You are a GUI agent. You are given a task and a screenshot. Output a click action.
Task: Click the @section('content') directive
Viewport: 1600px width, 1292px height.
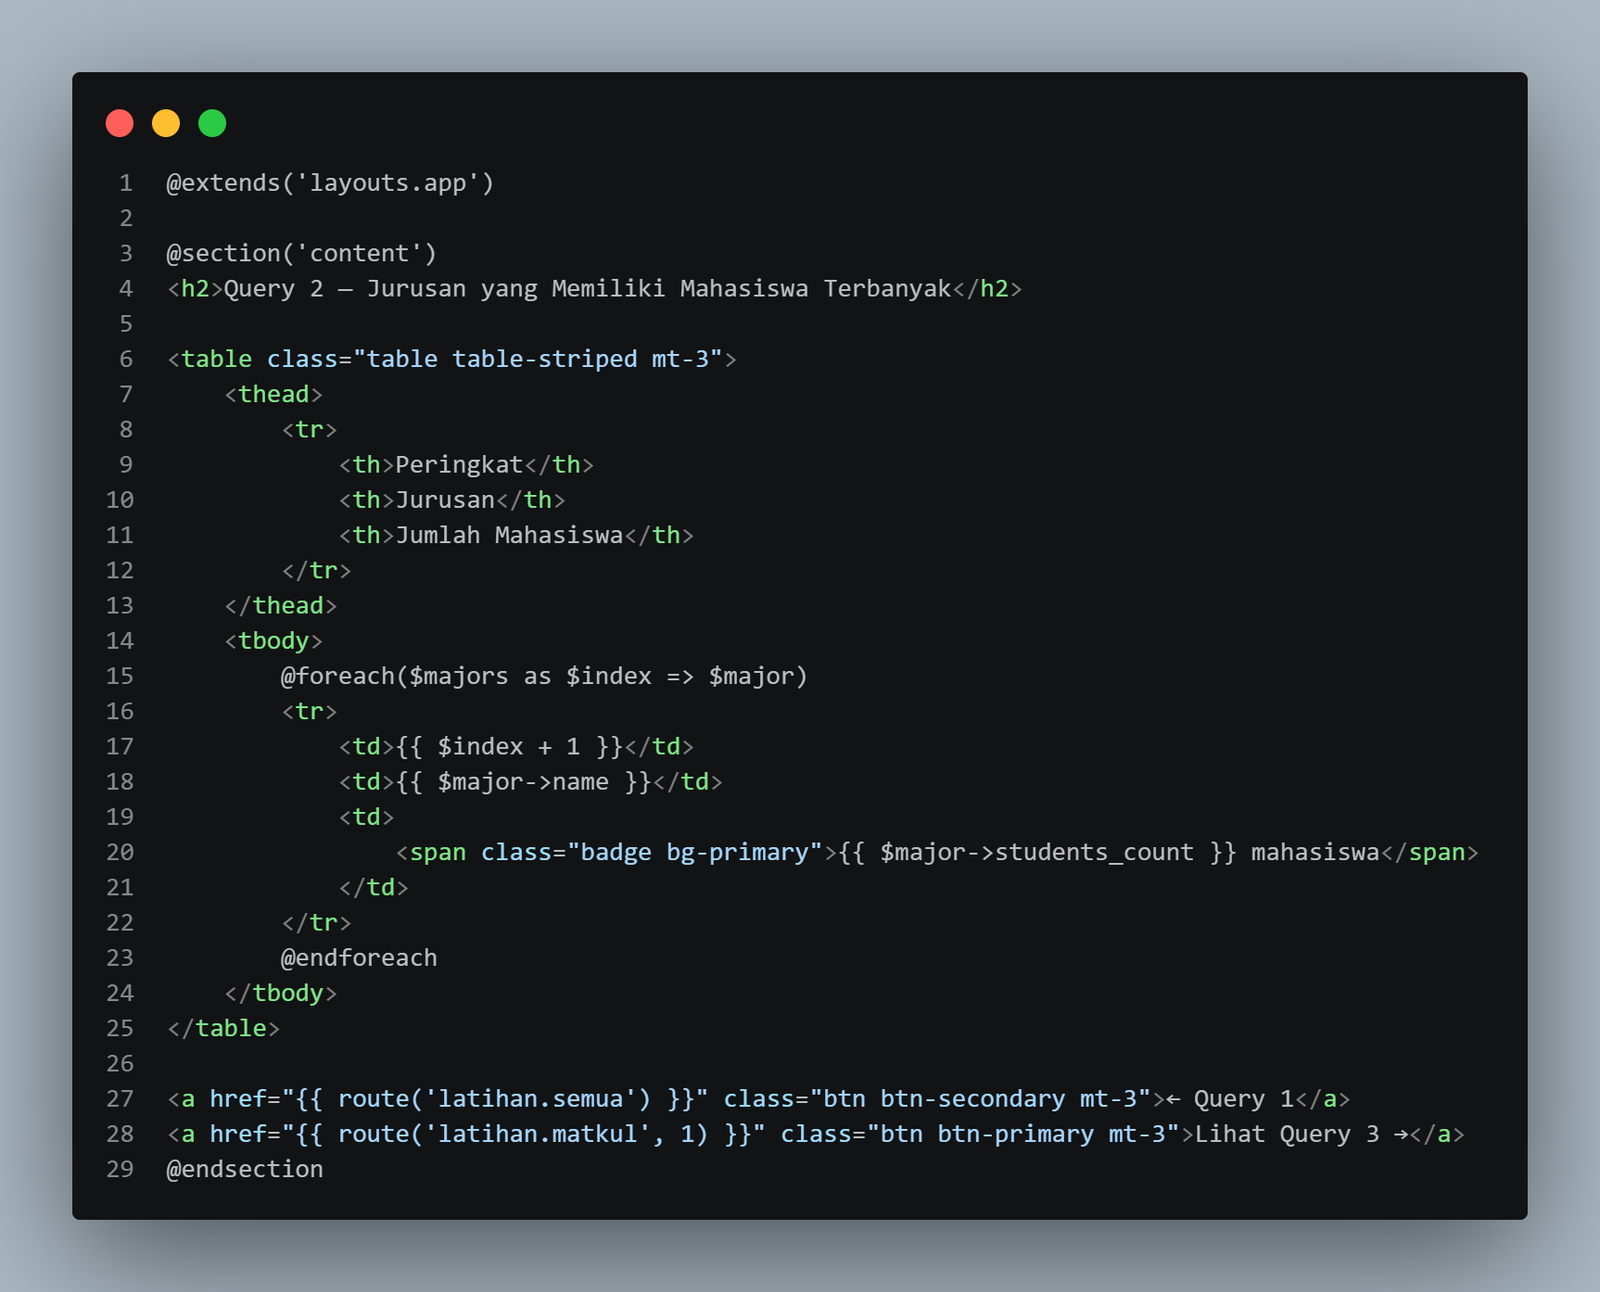(x=302, y=253)
